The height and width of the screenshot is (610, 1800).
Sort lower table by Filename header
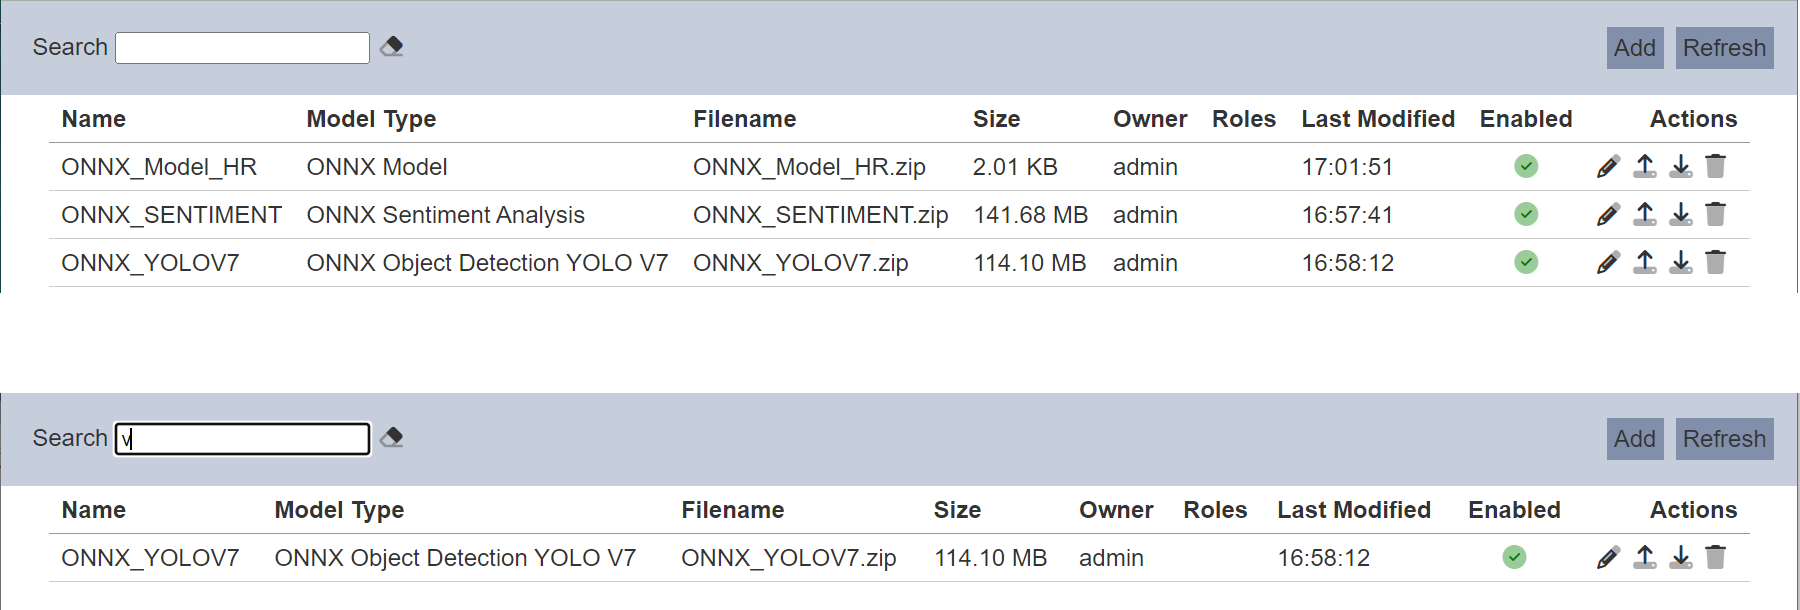coord(733,510)
